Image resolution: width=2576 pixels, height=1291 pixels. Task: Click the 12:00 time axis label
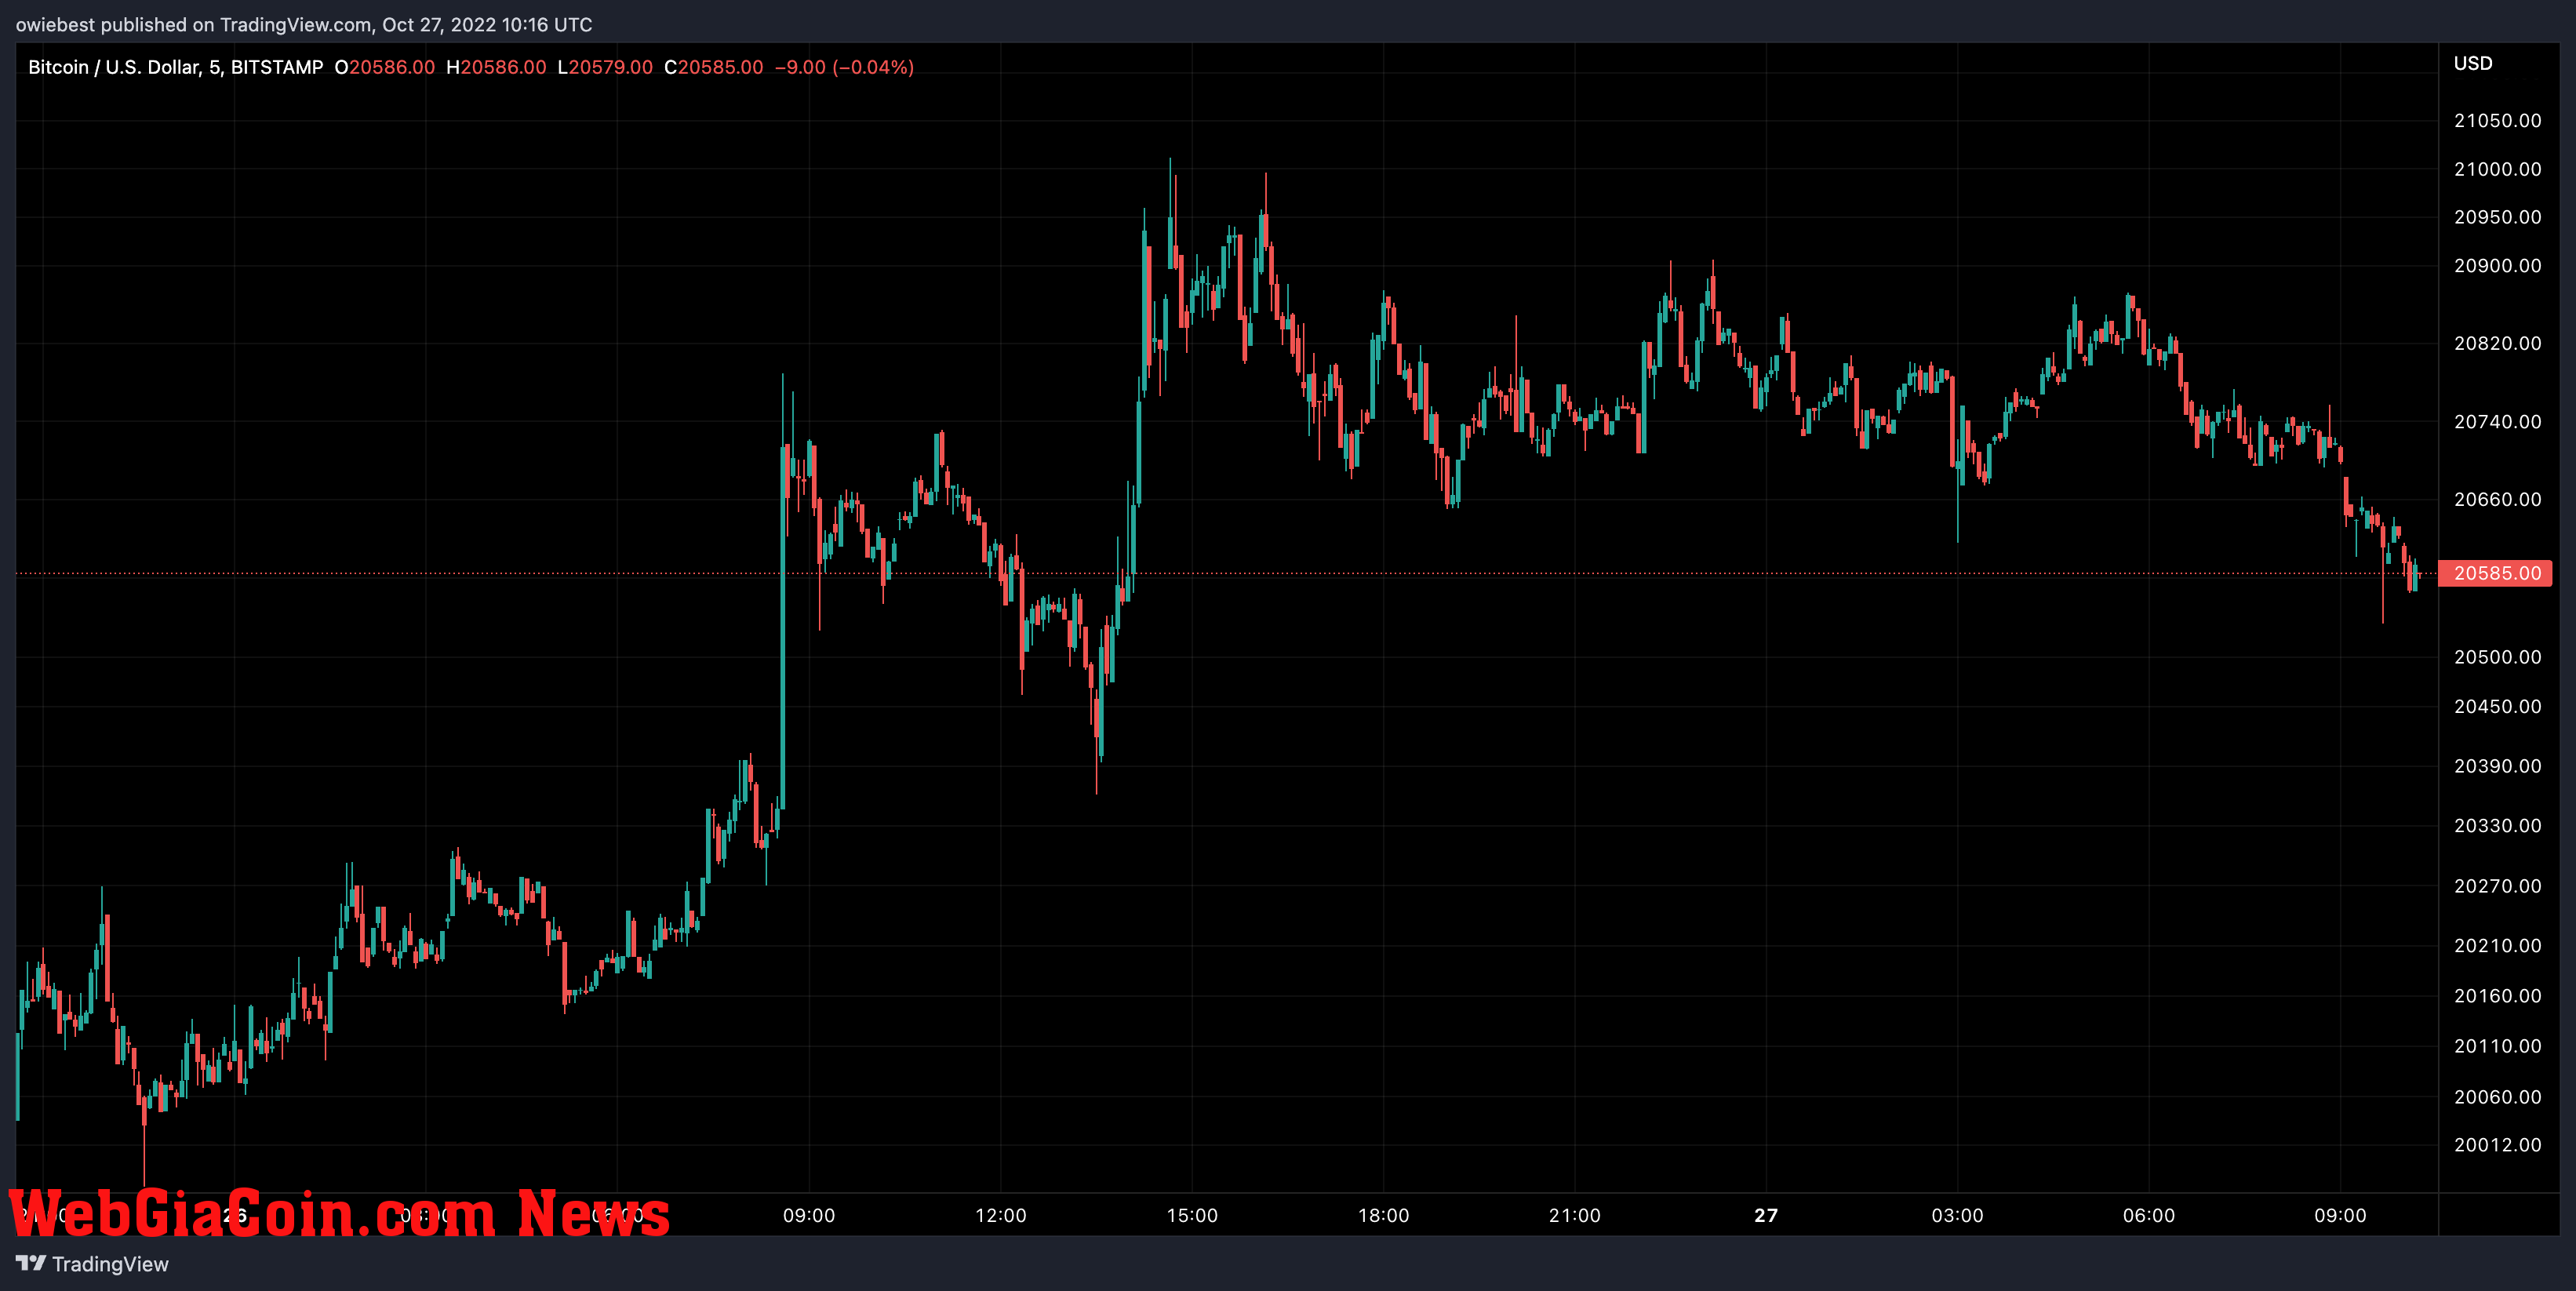pyautogui.click(x=1000, y=1215)
